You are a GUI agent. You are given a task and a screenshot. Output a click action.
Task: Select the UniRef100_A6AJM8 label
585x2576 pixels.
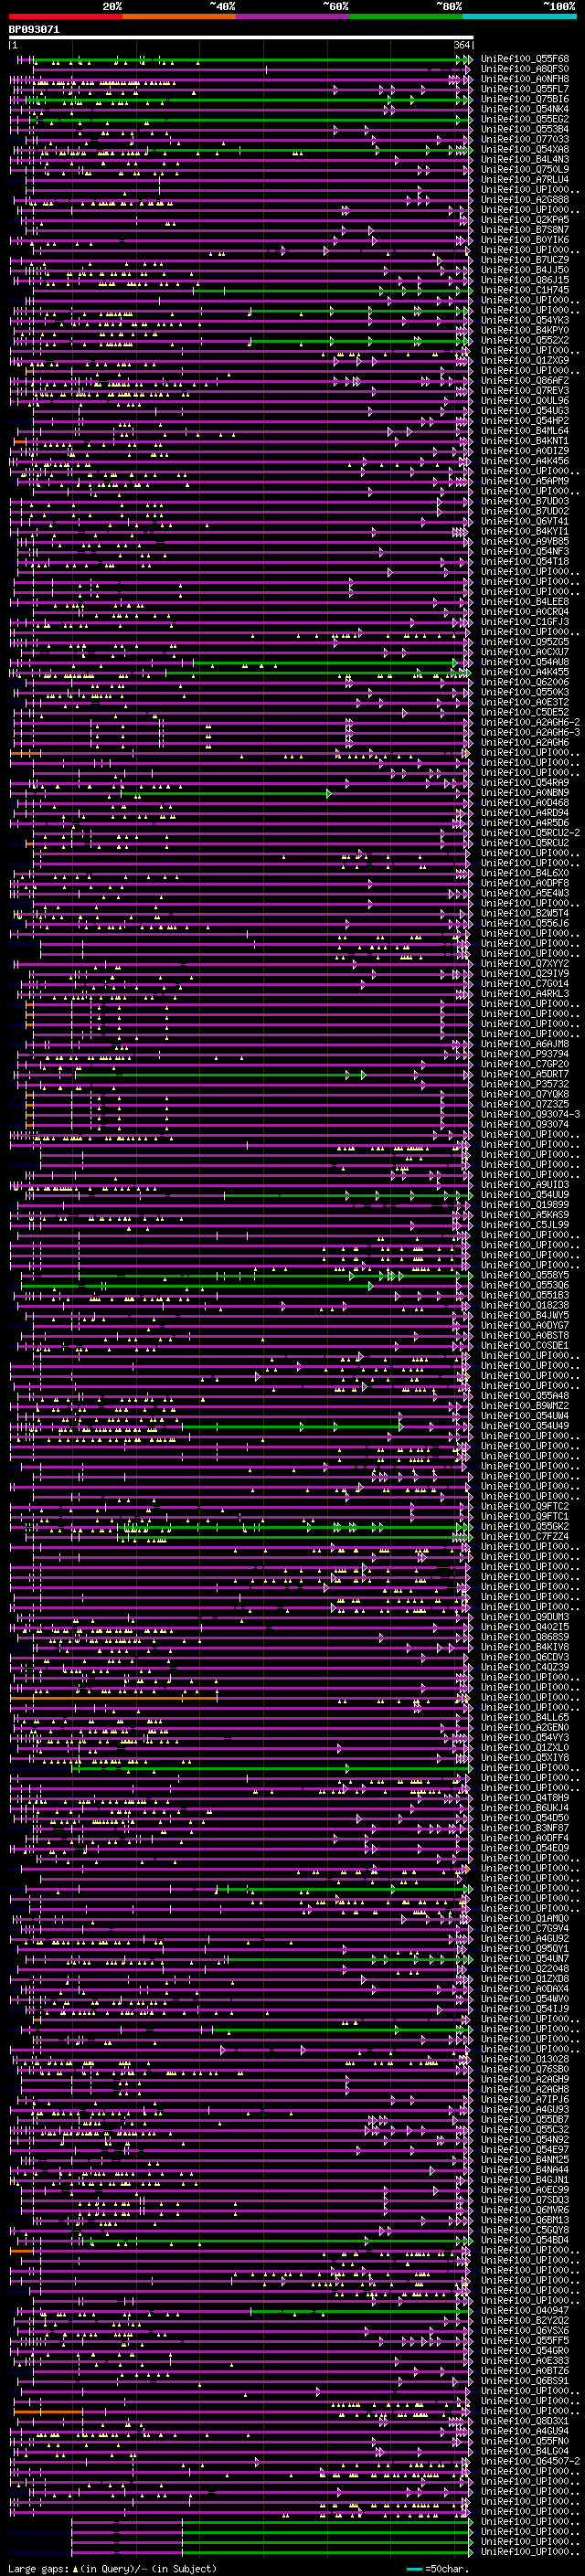[x=524, y=1044]
